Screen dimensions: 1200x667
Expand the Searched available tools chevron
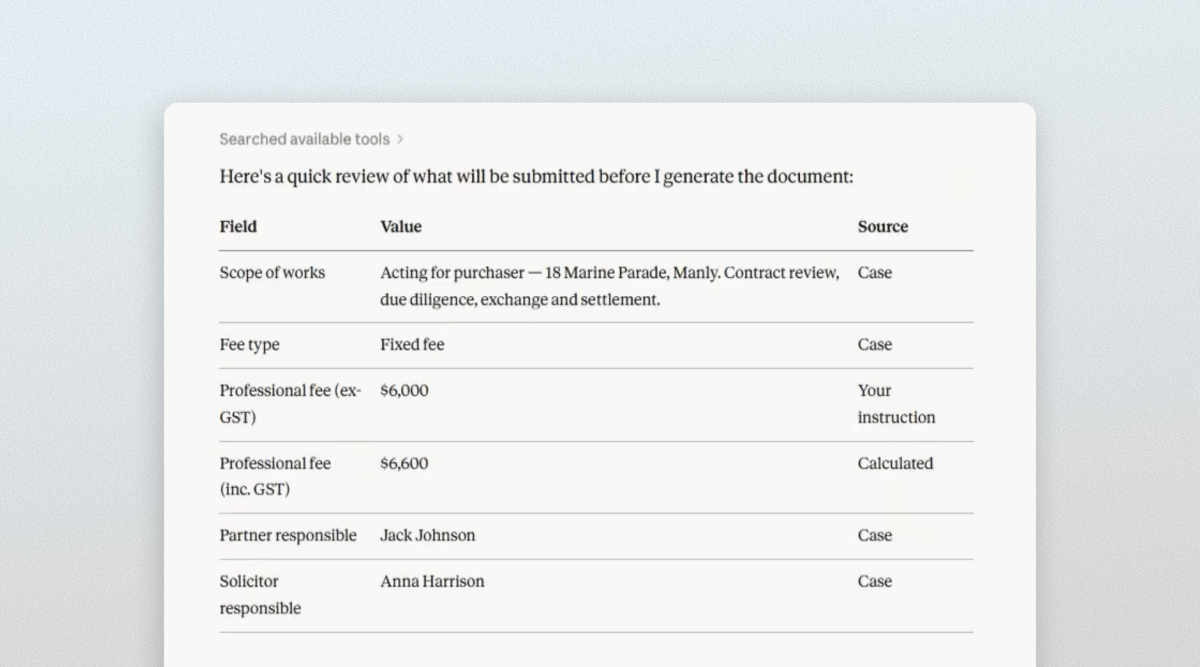coord(400,140)
